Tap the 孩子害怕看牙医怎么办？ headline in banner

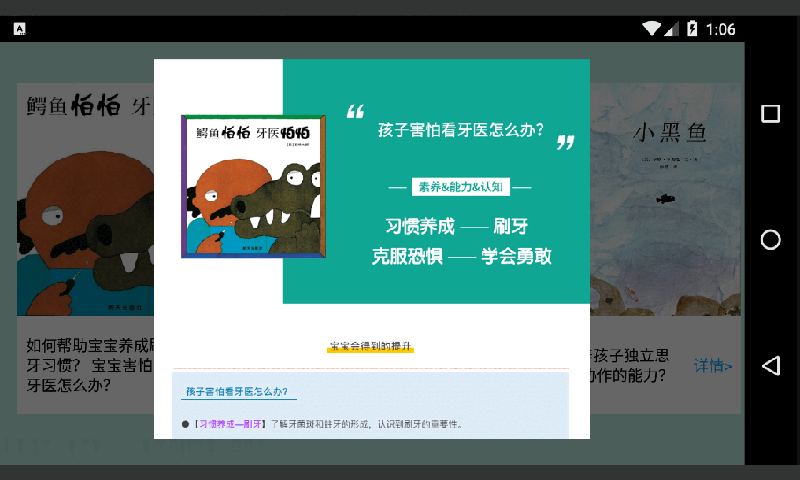tap(461, 130)
